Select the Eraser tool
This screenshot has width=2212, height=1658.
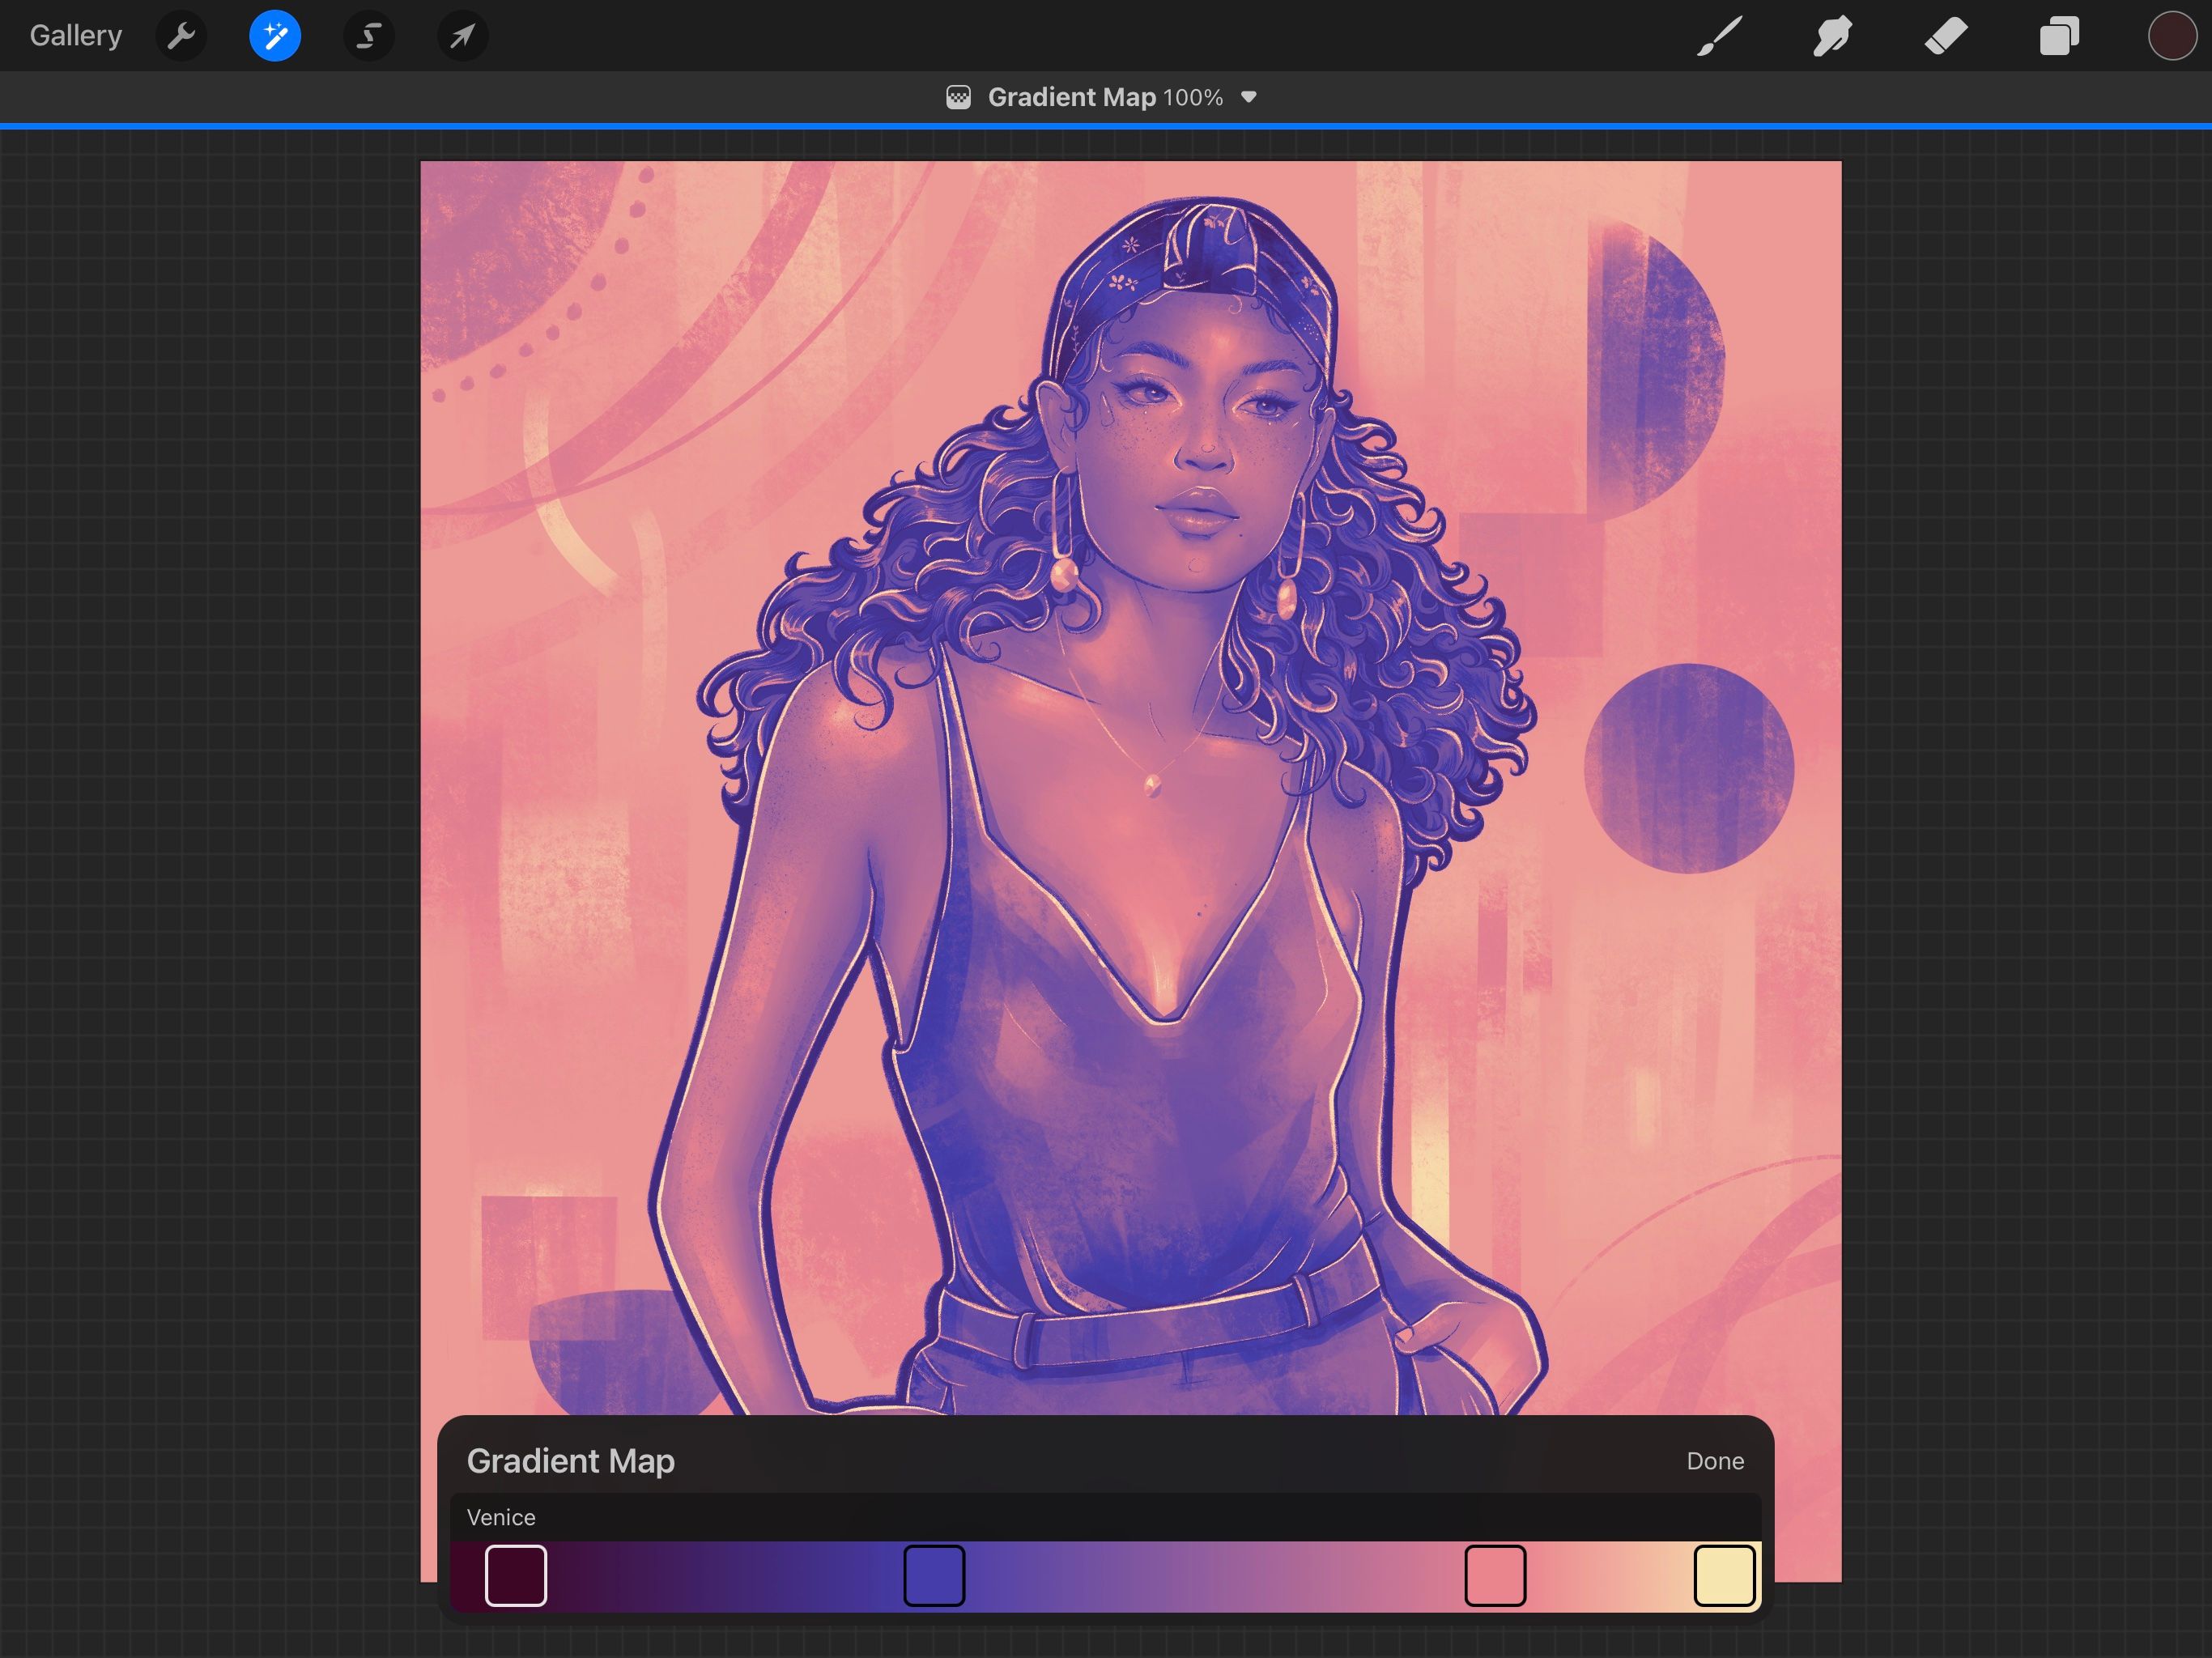[x=1945, y=35]
